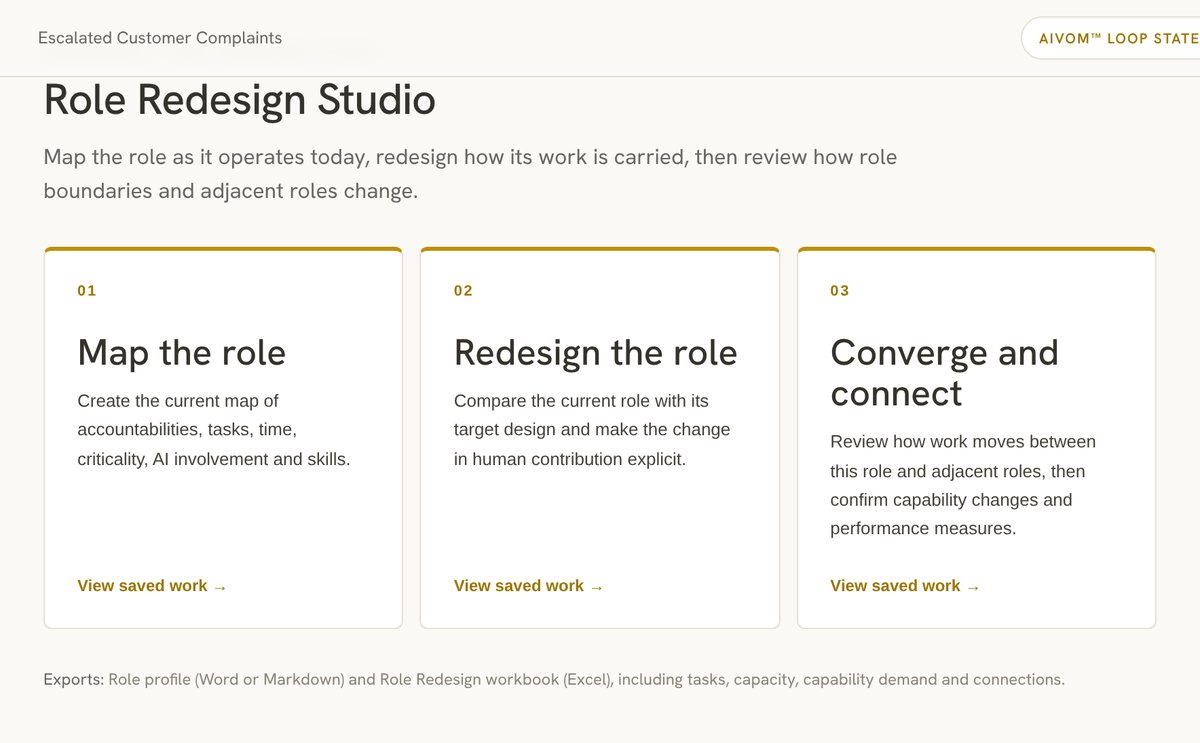
Task: Open the AIVOM Loop State button
Action: point(1111,38)
